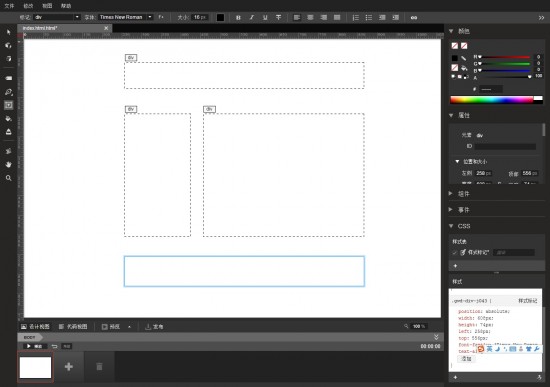Collapse the 属性 properties panel
The image size is (550, 387).
(451, 115)
